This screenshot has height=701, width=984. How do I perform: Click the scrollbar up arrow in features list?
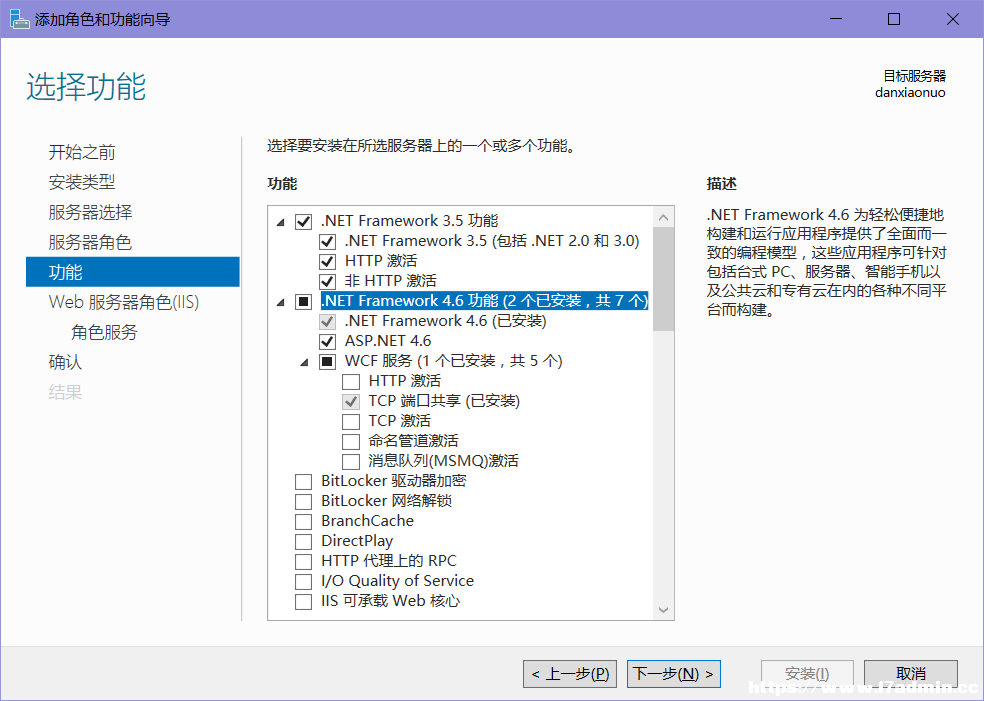point(663,218)
